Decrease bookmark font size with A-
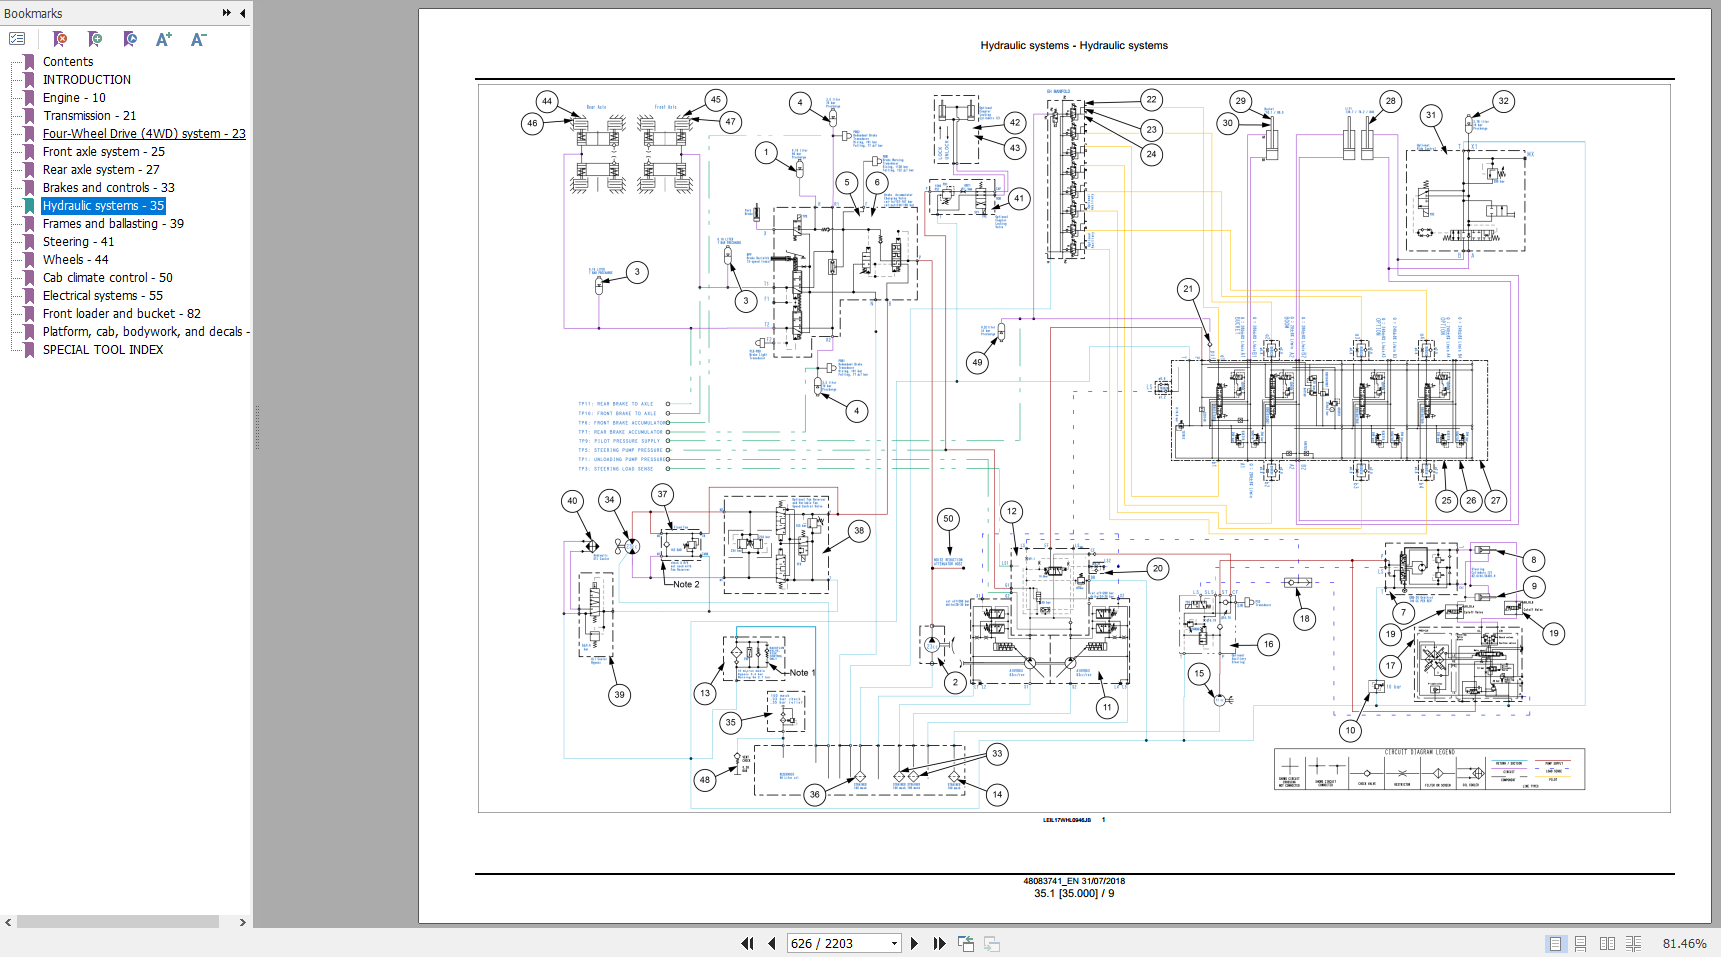Image resolution: width=1721 pixels, height=957 pixels. tap(198, 39)
